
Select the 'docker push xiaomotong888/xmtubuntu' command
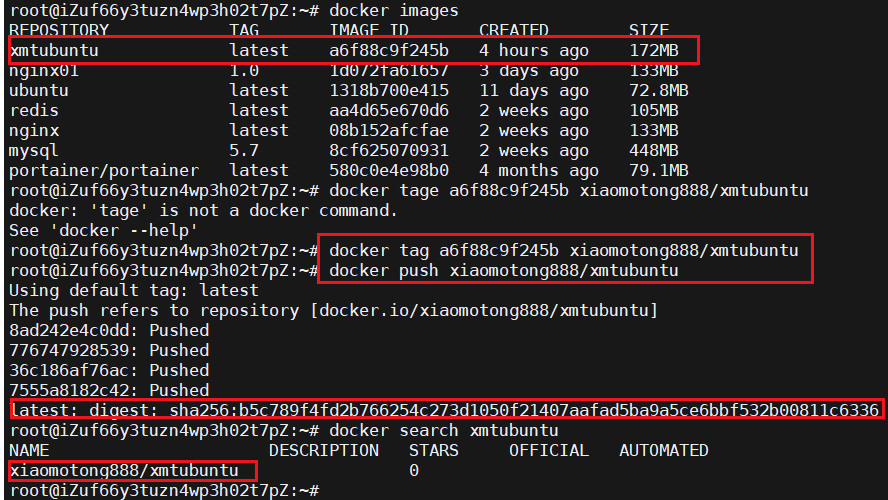coord(503,270)
